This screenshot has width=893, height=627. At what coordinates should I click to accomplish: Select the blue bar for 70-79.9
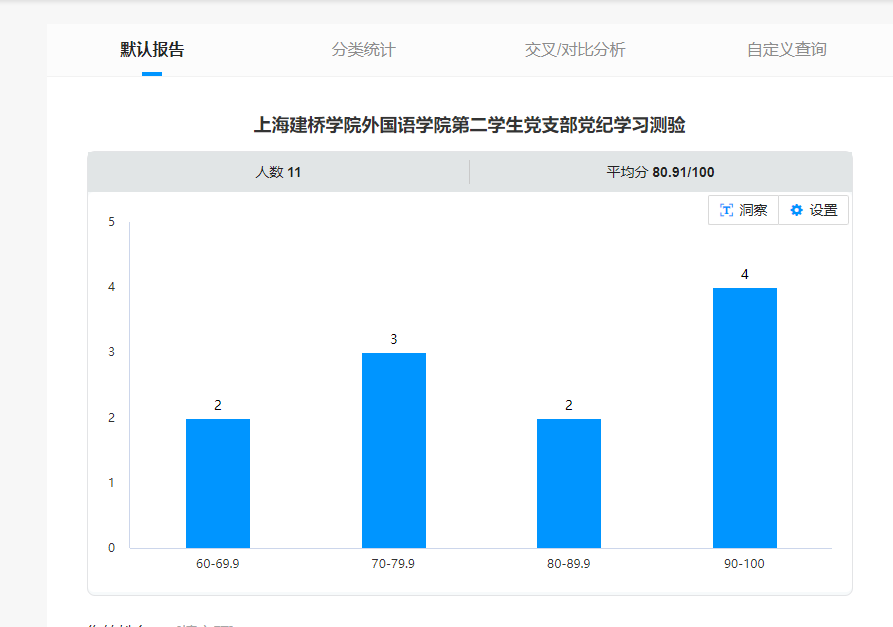point(393,450)
